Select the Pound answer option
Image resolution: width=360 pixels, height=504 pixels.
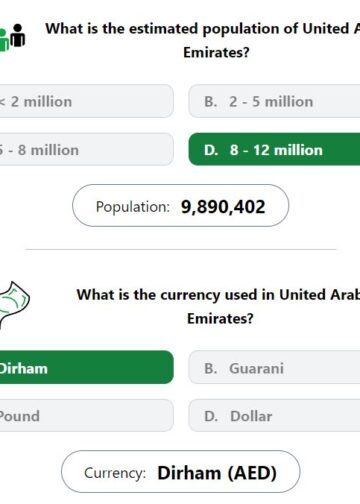point(86,415)
